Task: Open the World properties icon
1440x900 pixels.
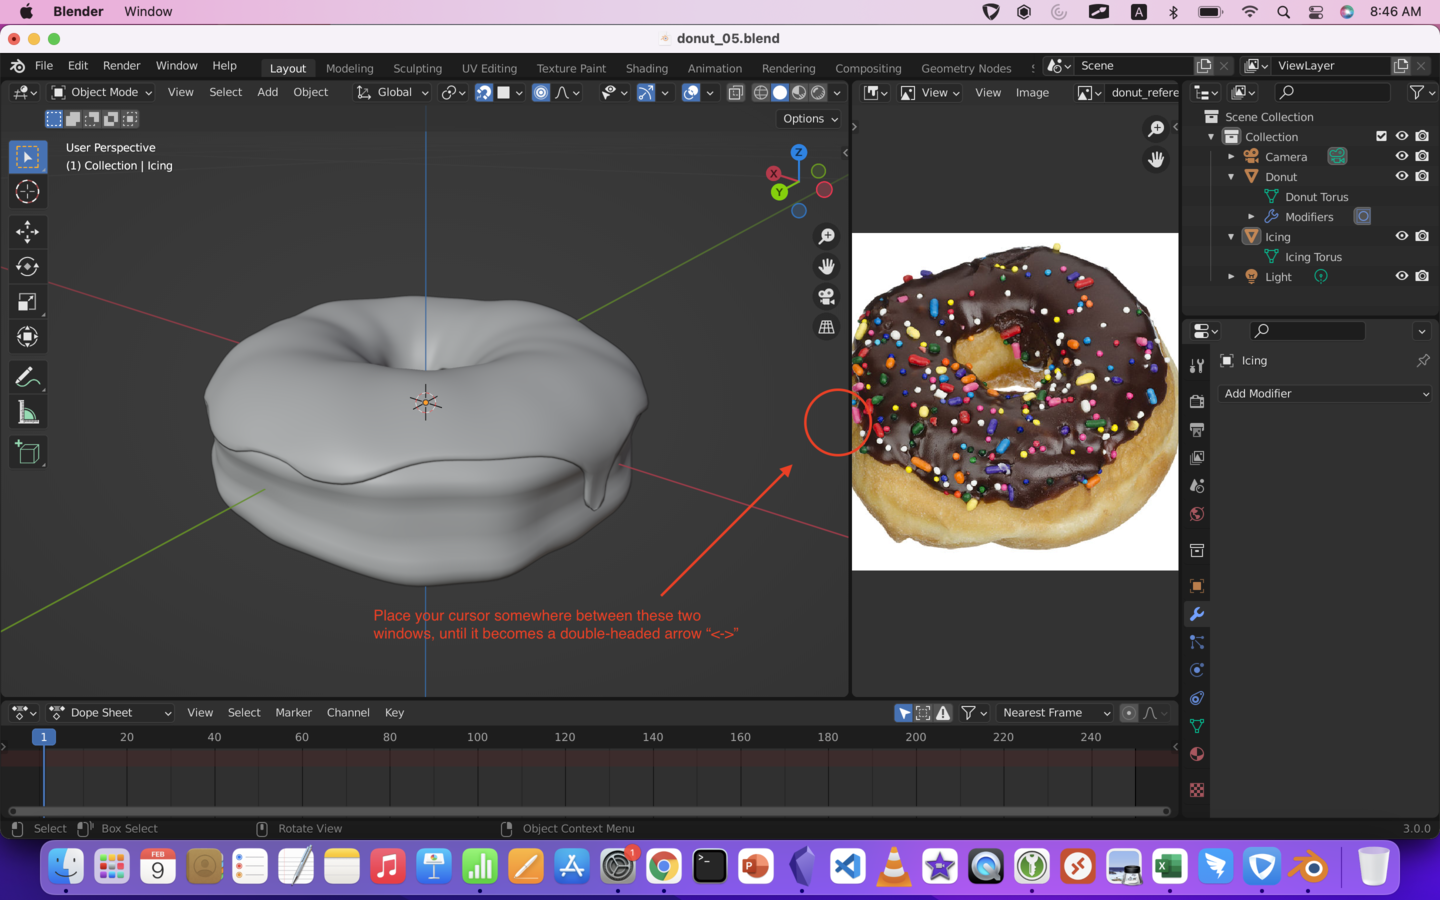Action: tap(1197, 513)
